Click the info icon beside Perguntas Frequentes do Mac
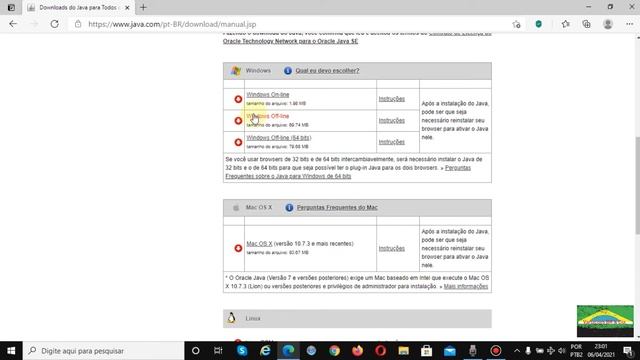This screenshot has width=640, height=360. (x=289, y=208)
